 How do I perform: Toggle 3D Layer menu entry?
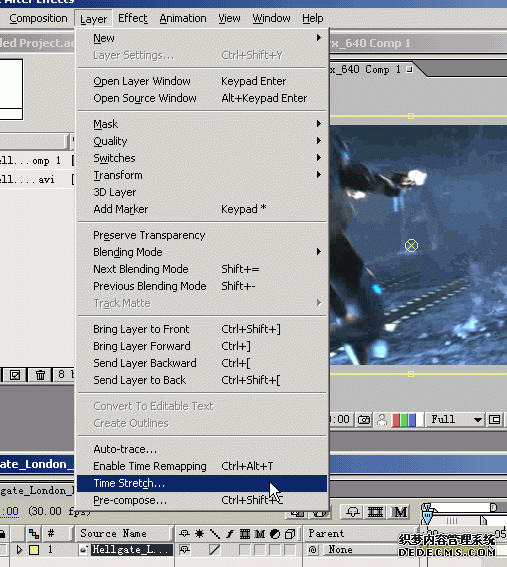202,192
